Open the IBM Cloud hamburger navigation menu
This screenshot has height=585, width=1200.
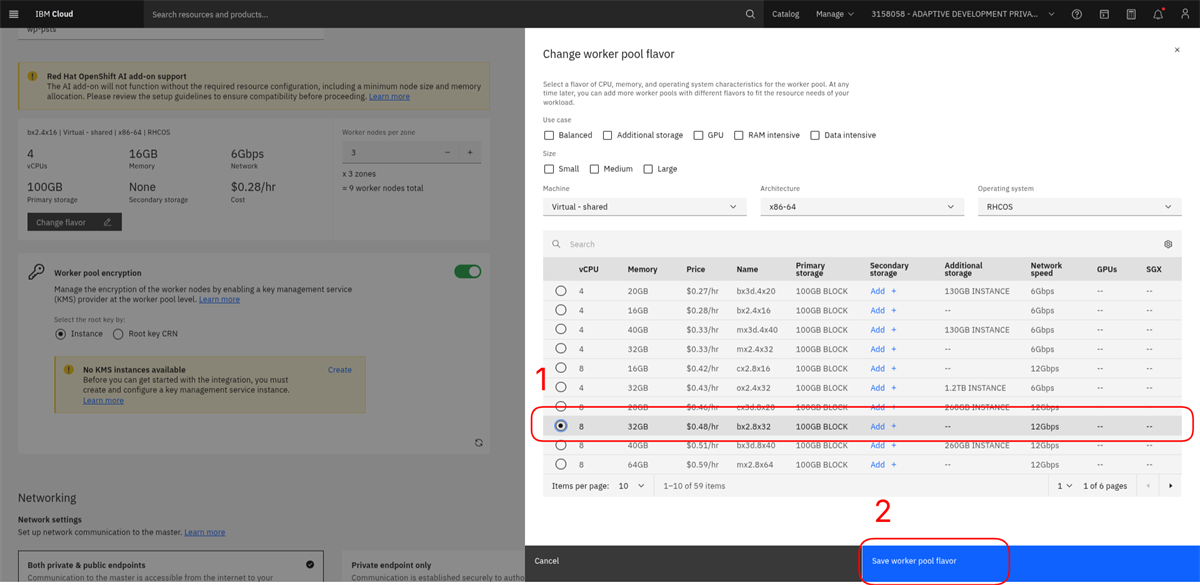tap(14, 14)
